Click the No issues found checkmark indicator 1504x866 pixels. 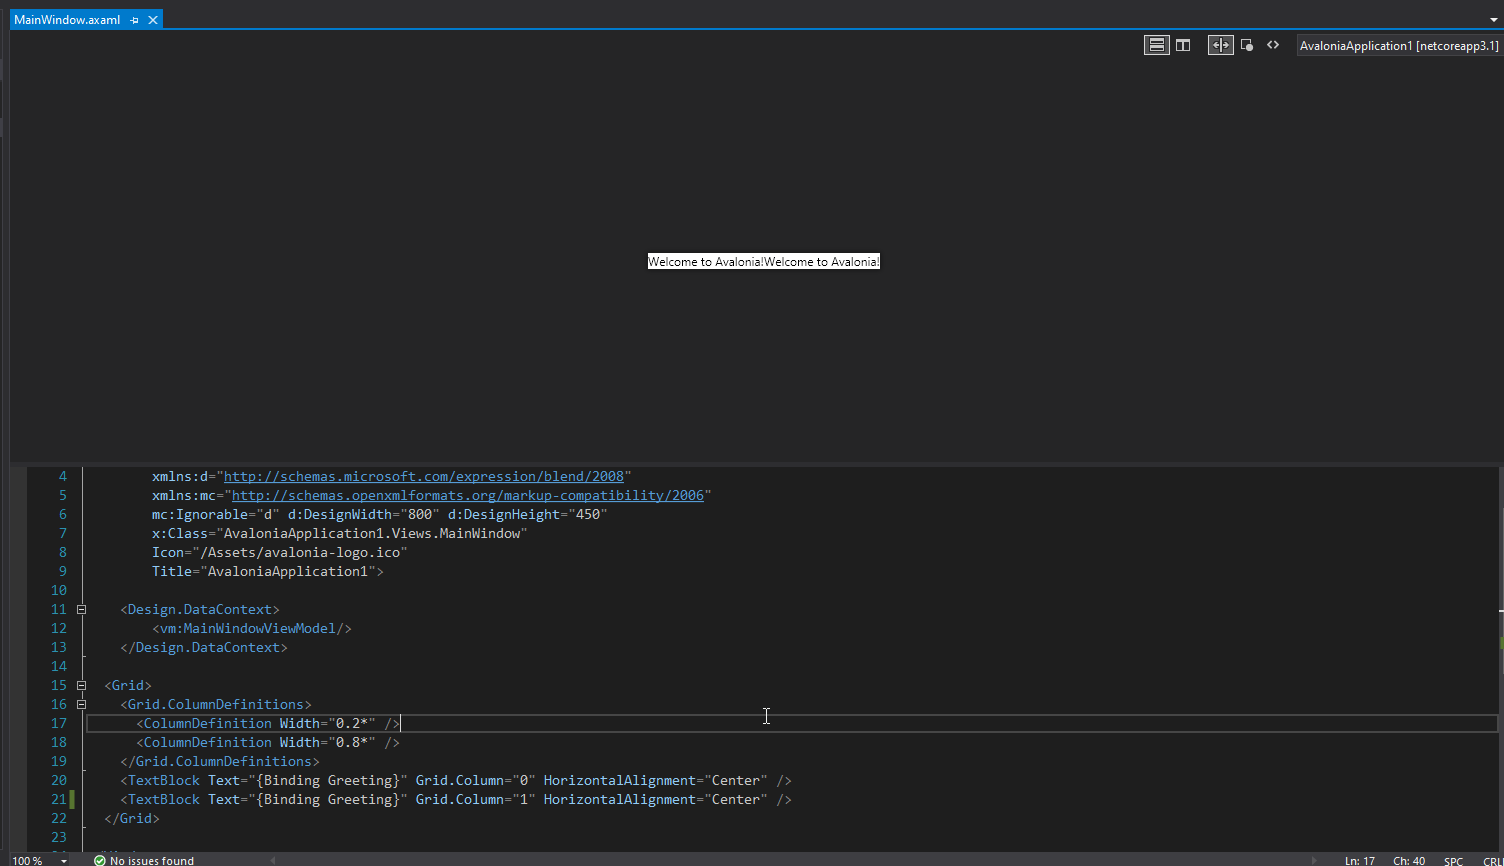(98, 860)
